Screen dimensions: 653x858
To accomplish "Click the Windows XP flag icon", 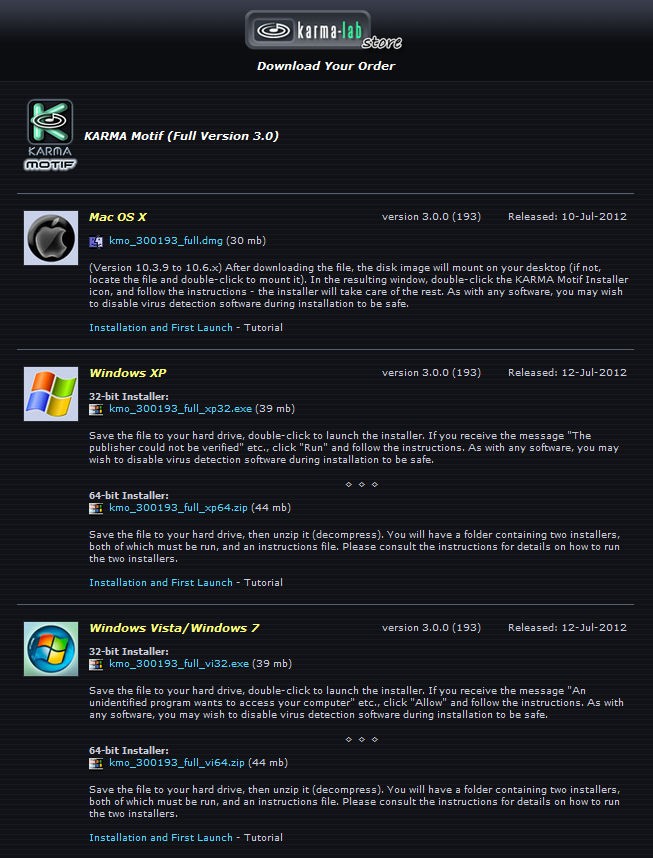I will 51,394.
